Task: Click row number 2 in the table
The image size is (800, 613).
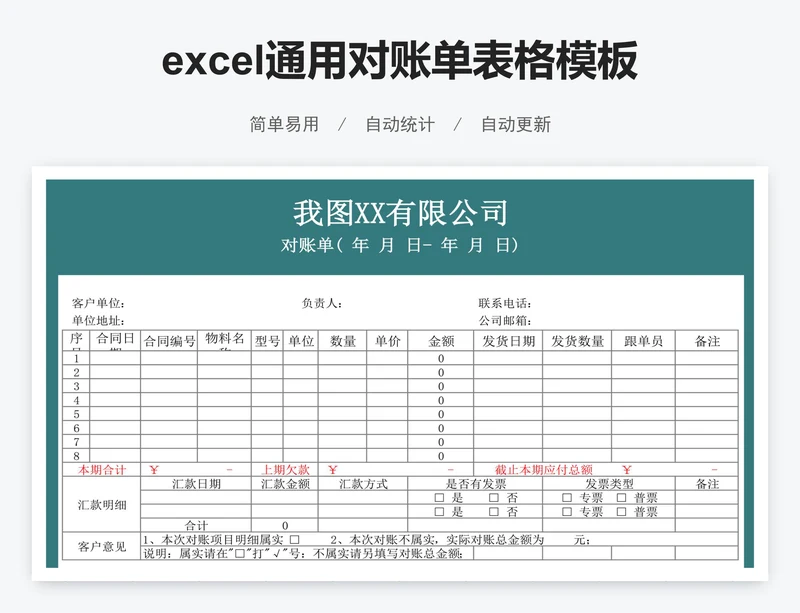Action: (77, 372)
